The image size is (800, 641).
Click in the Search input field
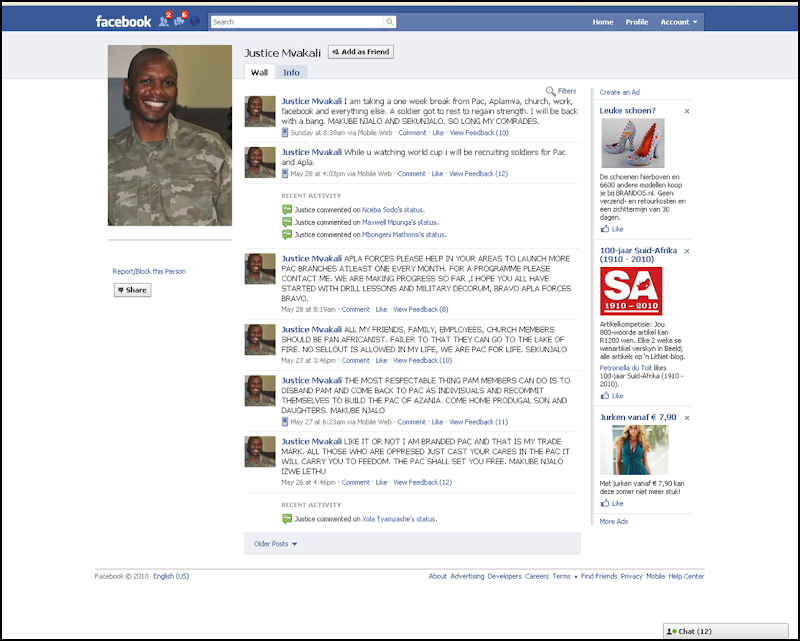pyautogui.click(x=297, y=21)
